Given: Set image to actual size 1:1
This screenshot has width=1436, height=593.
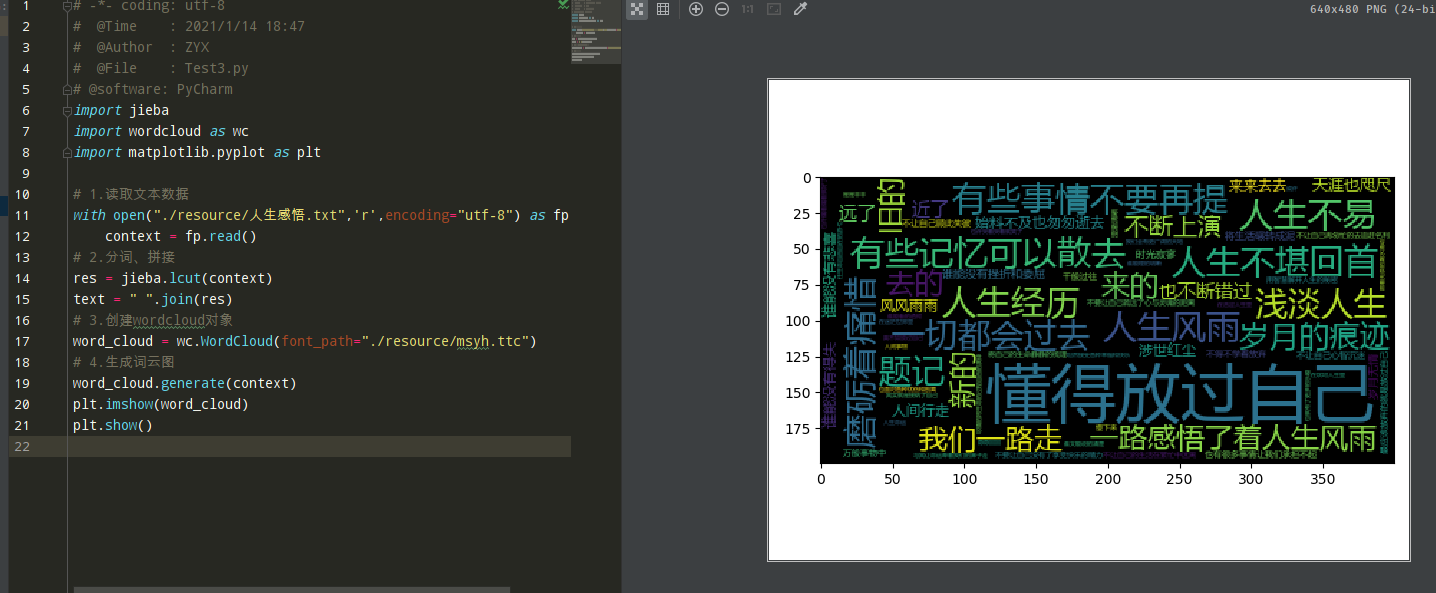Looking at the screenshot, I should 748,9.
